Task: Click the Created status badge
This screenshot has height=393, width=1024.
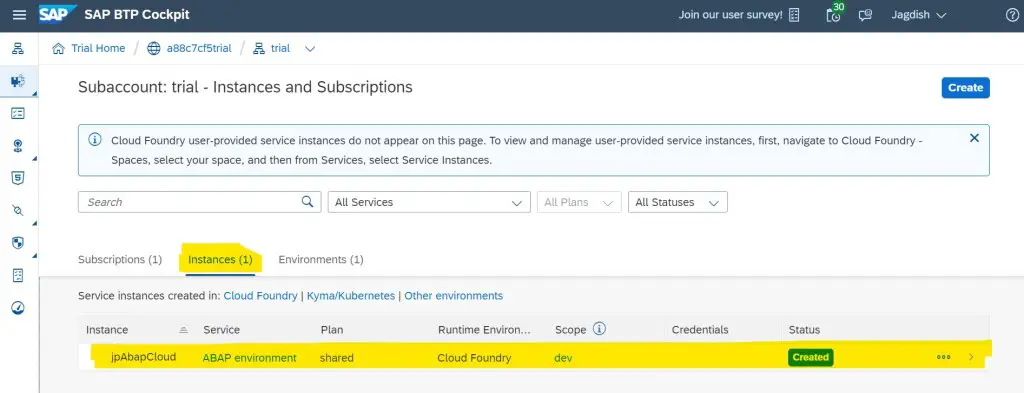Action: 810,357
